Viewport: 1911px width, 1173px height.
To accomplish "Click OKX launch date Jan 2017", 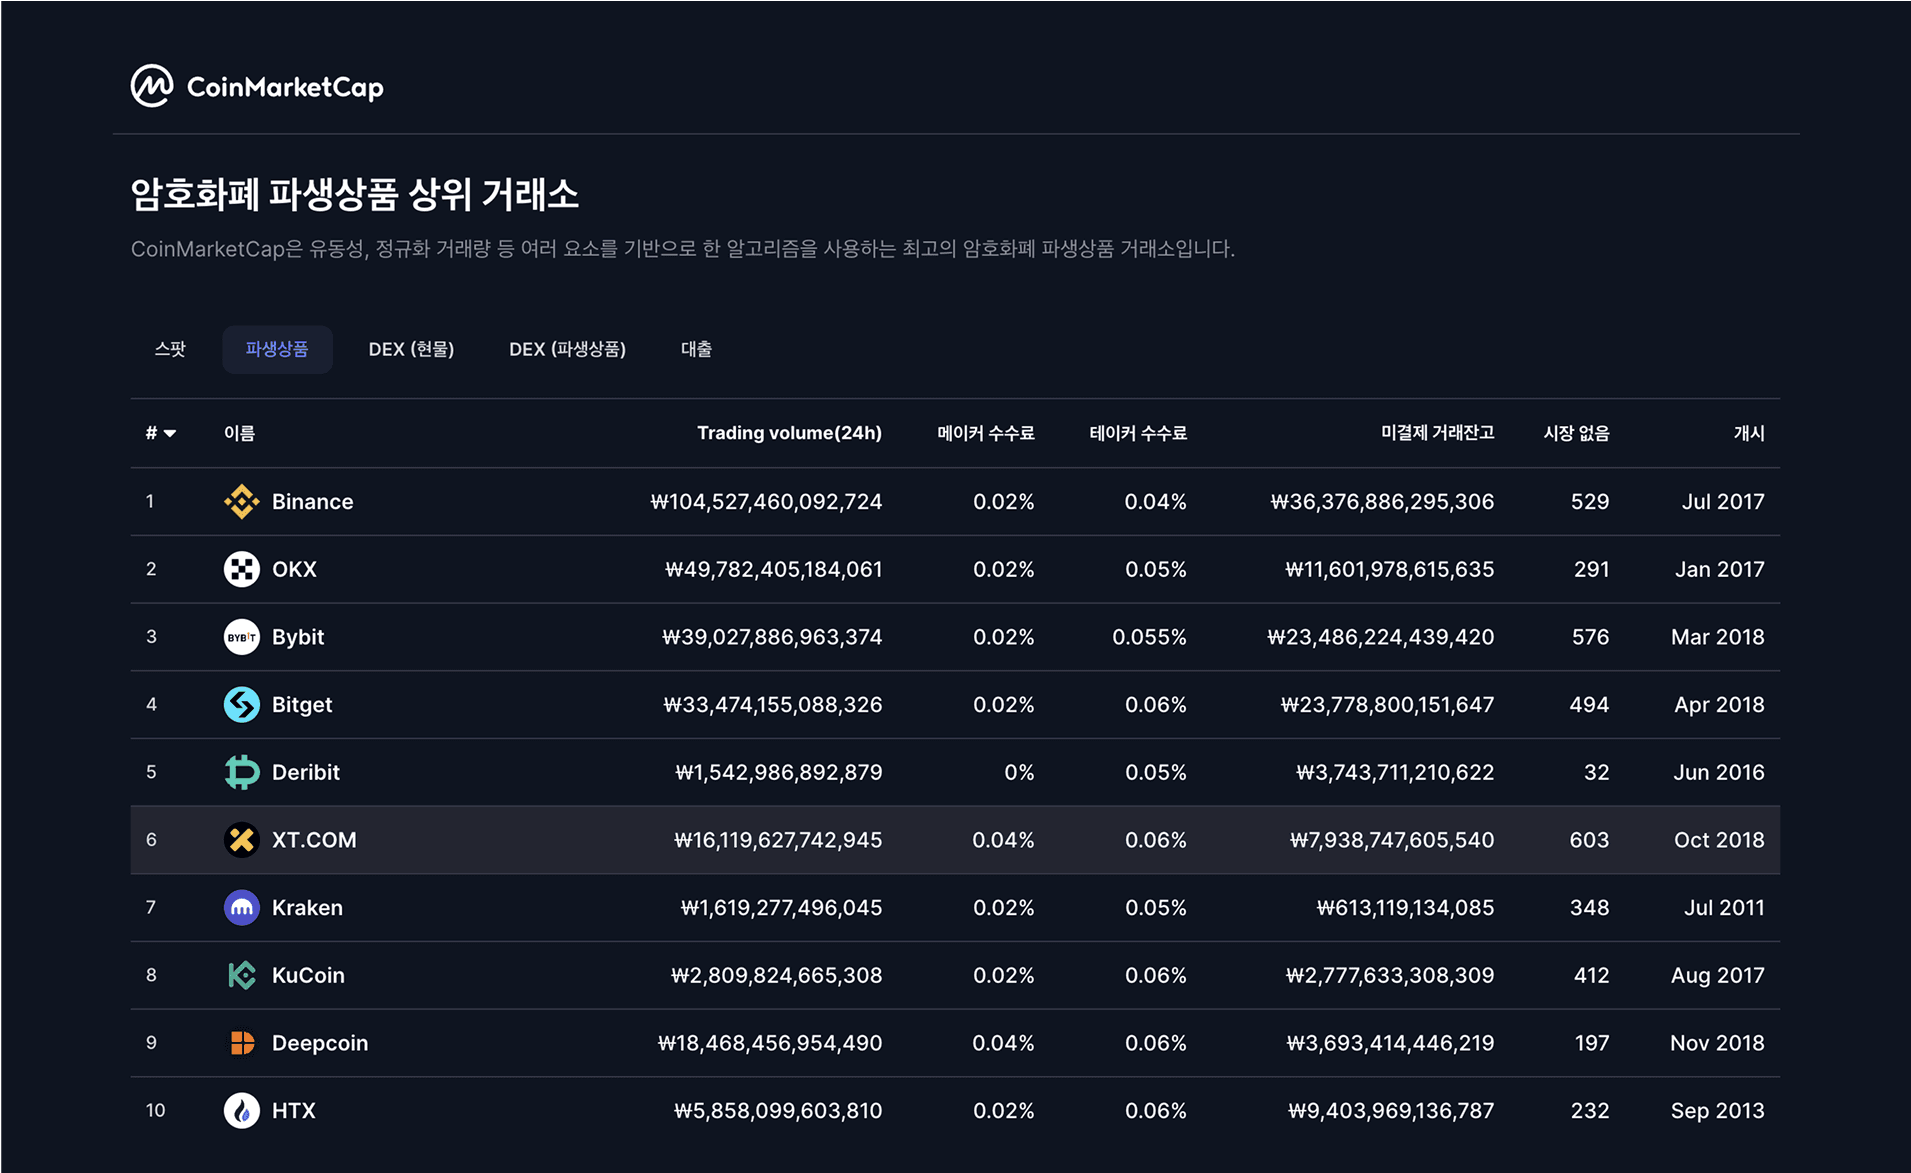I will click(x=1720, y=569).
